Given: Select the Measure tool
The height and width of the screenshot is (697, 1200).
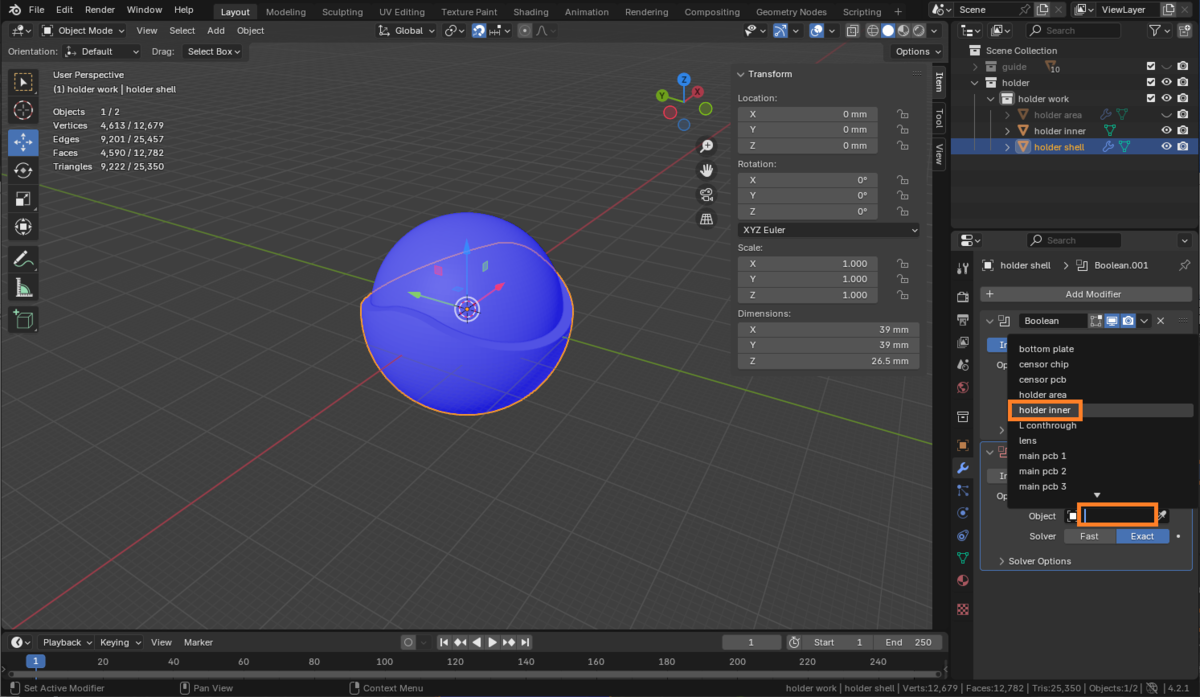Looking at the screenshot, I should (23, 288).
